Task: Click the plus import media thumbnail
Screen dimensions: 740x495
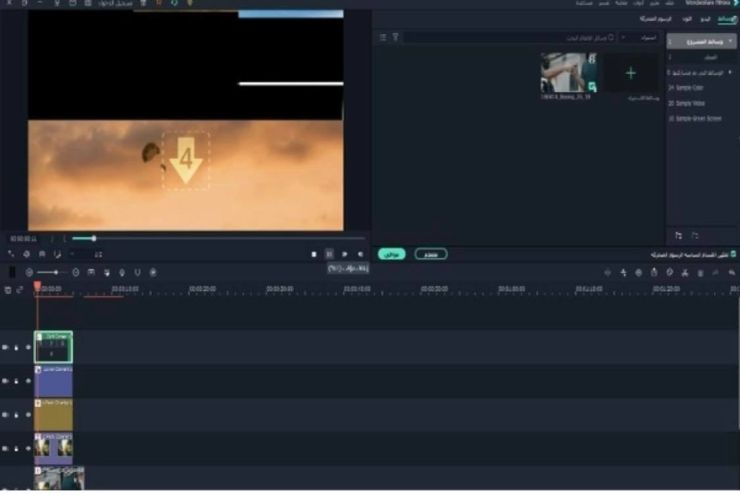Action: pos(631,73)
